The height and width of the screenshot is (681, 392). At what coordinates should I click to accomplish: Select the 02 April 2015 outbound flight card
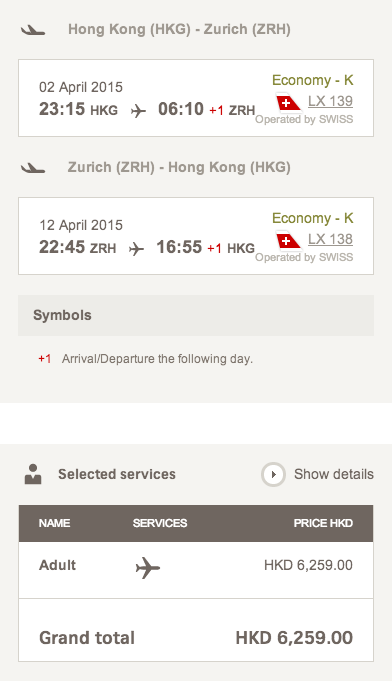tap(196, 98)
